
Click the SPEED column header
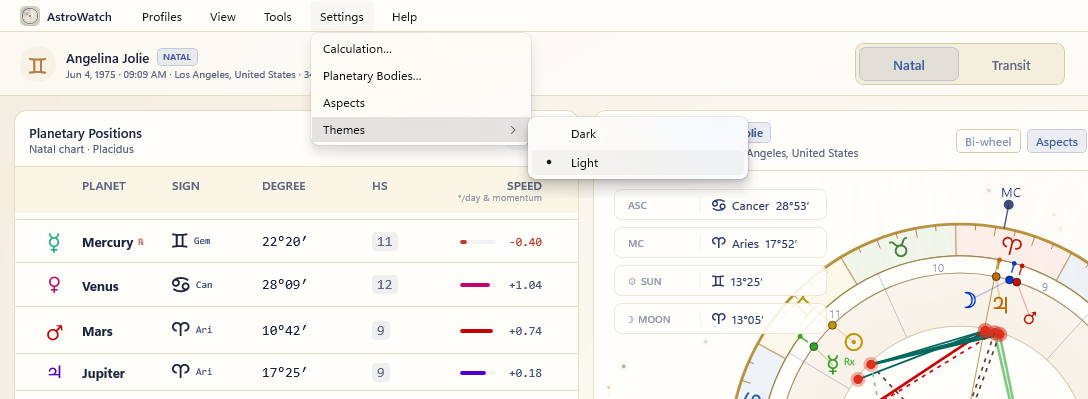(524, 186)
